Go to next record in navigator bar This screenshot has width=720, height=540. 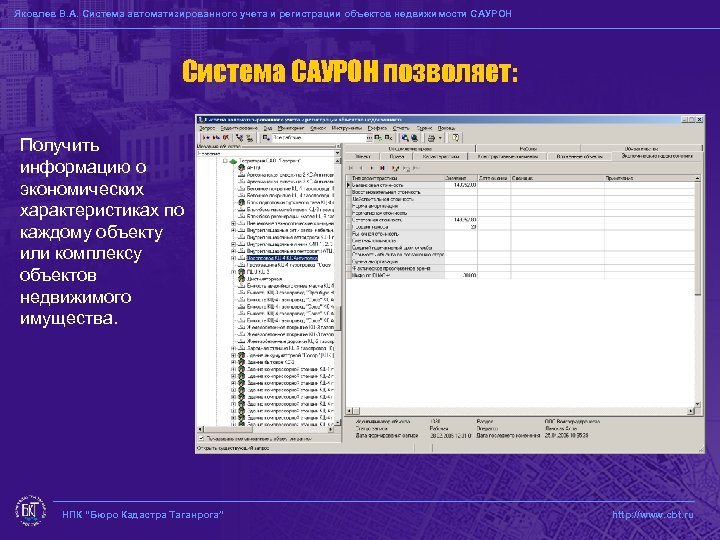[x=371, y=168]
